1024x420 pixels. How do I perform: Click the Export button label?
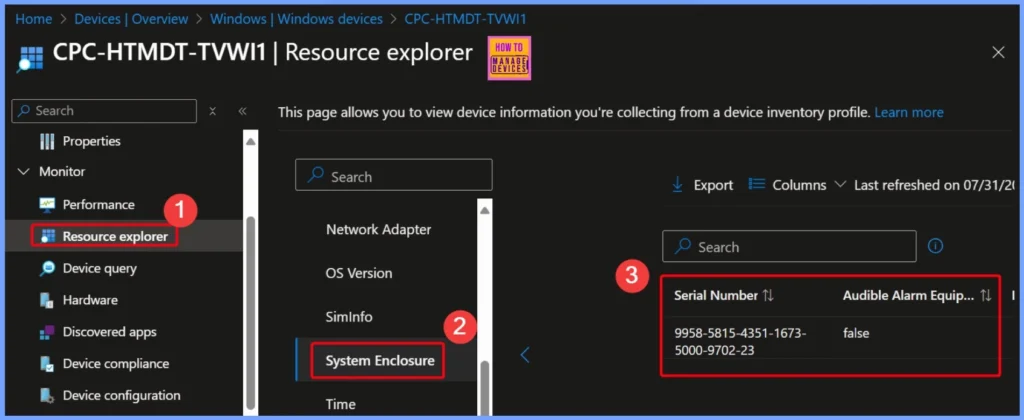tap(713, 186)
